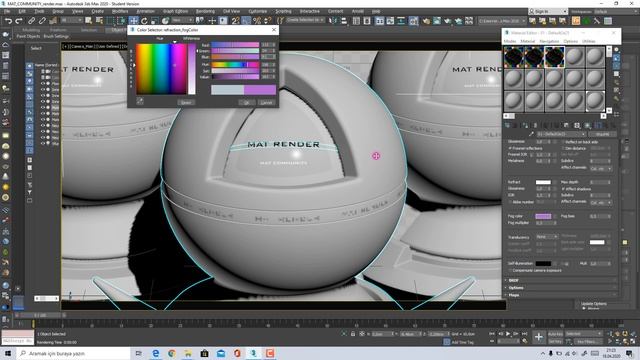Activate the Select and Scale tool
Screen dimensions: 640x360
point(155,20)
